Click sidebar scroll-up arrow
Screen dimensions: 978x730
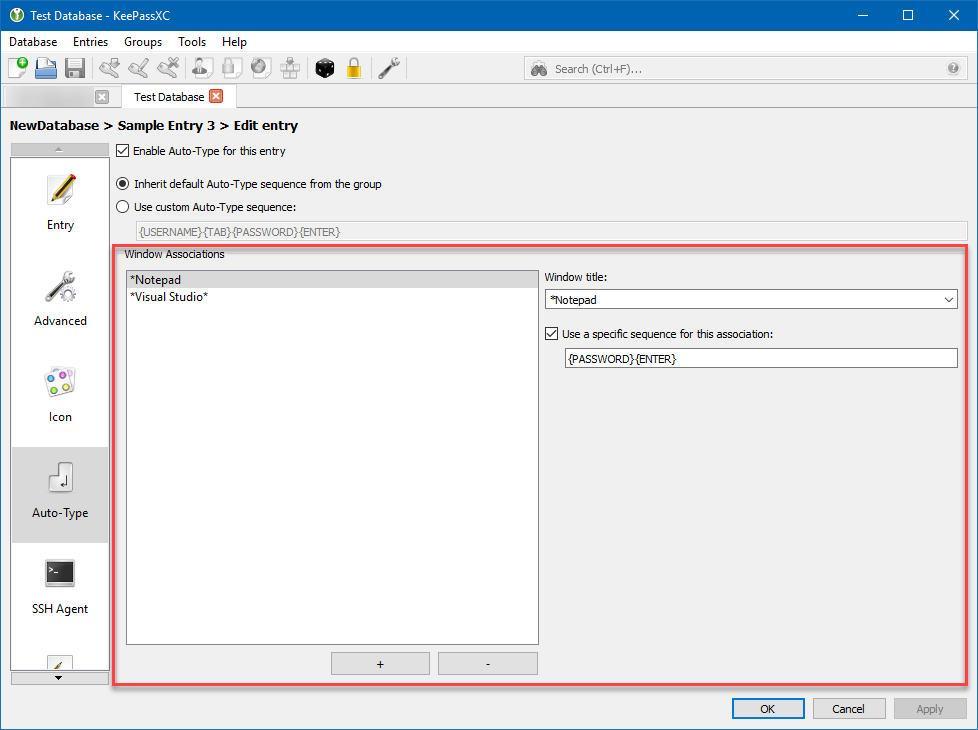pos(59,149)
